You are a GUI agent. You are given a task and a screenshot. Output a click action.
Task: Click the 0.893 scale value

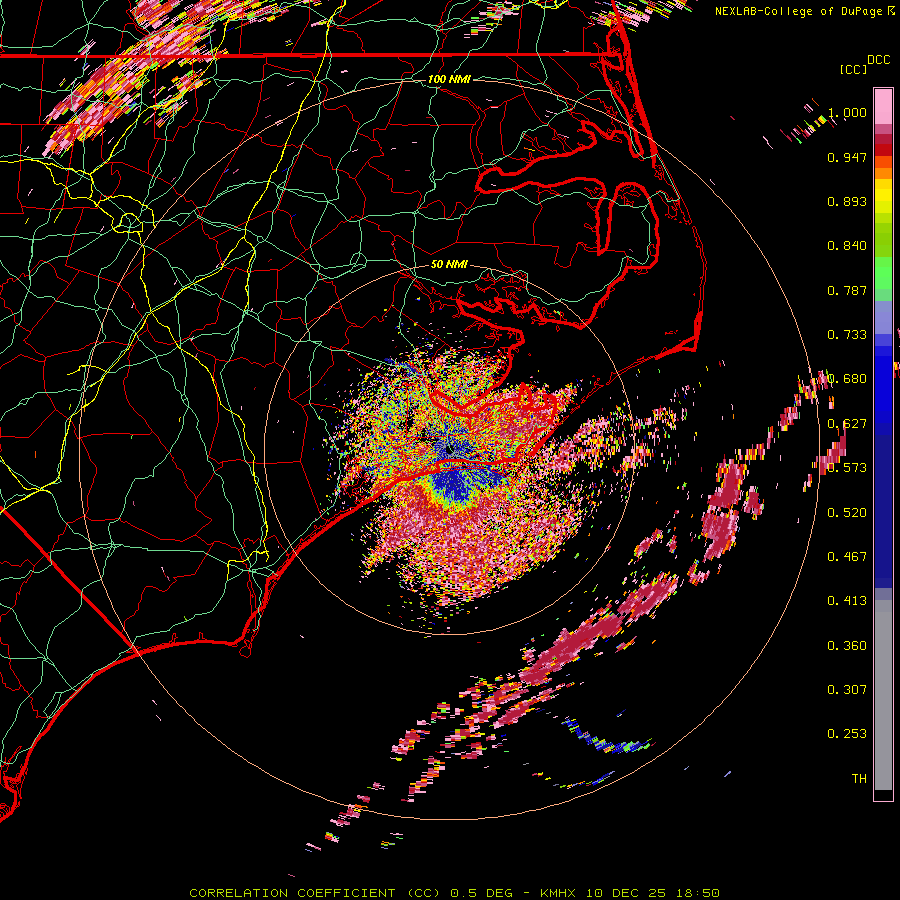847,201
